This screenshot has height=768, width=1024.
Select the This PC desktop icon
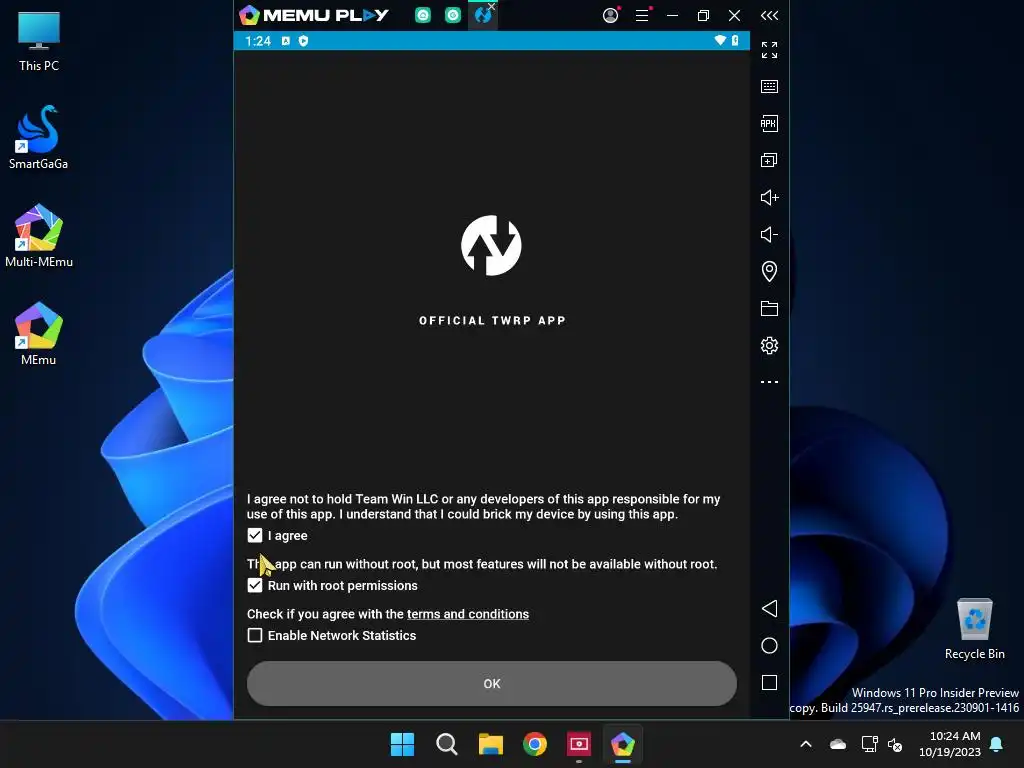(x=39, y=42)
